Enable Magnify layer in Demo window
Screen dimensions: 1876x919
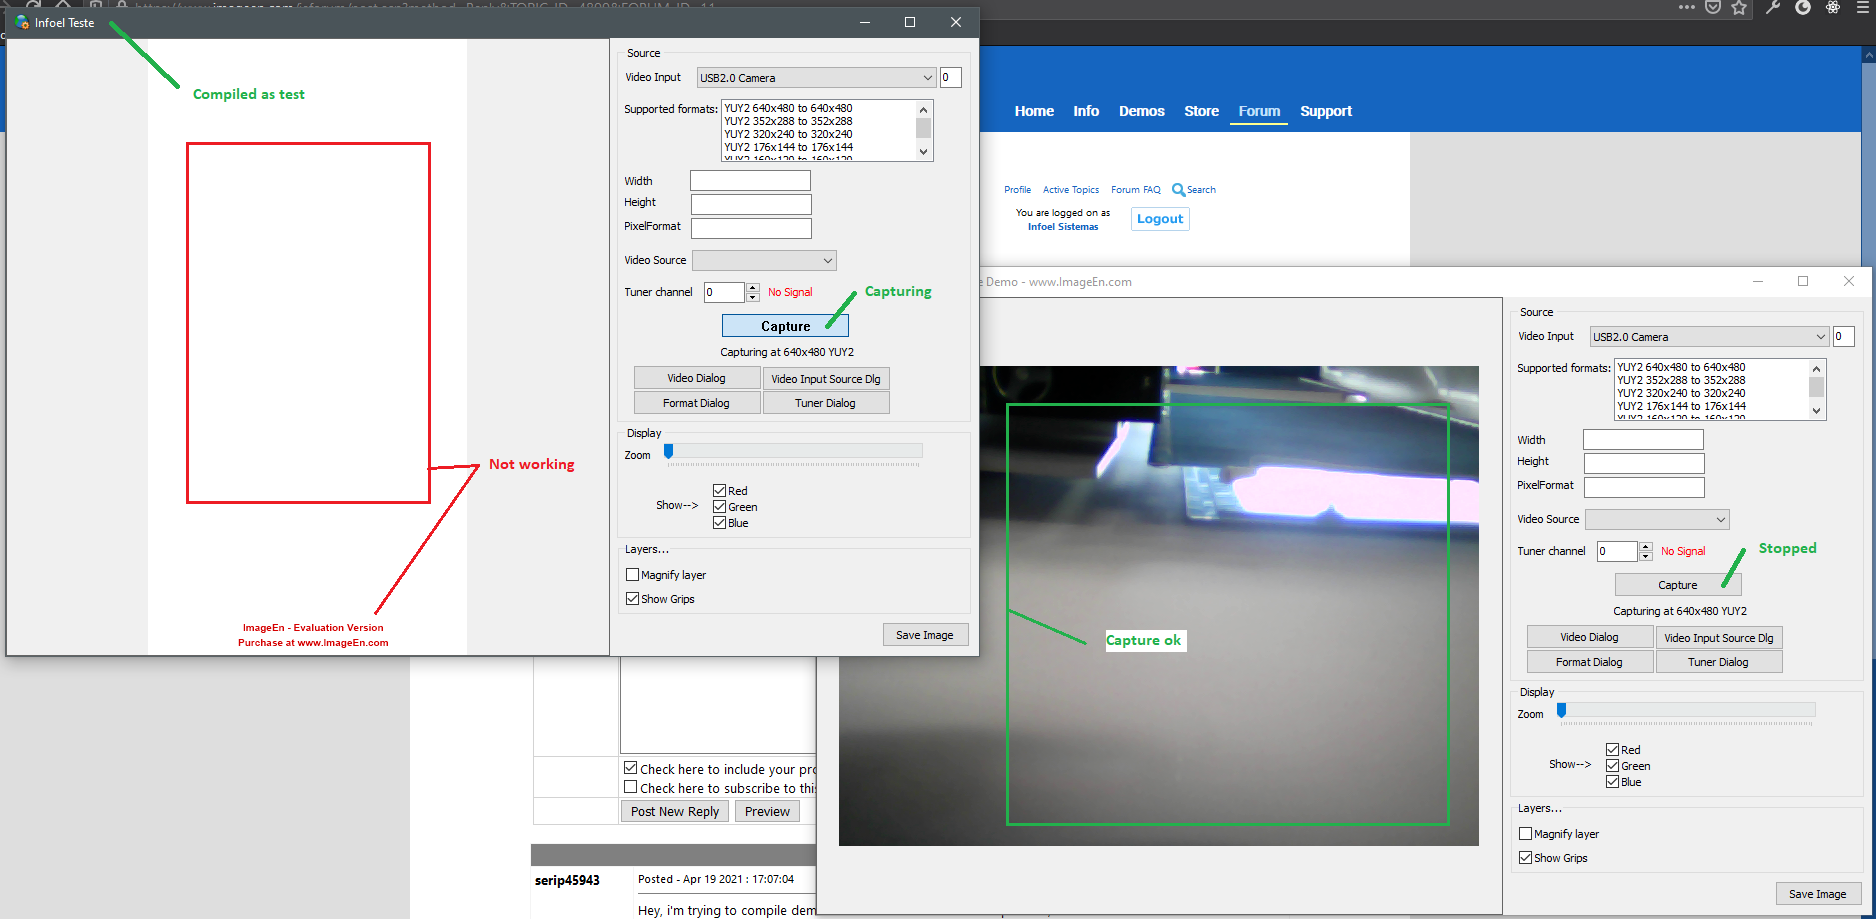point(1525,834)
